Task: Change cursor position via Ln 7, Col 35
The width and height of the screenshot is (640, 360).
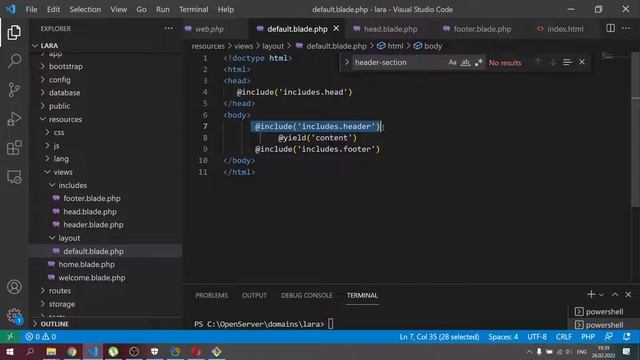Action: (x=439, y=337)
